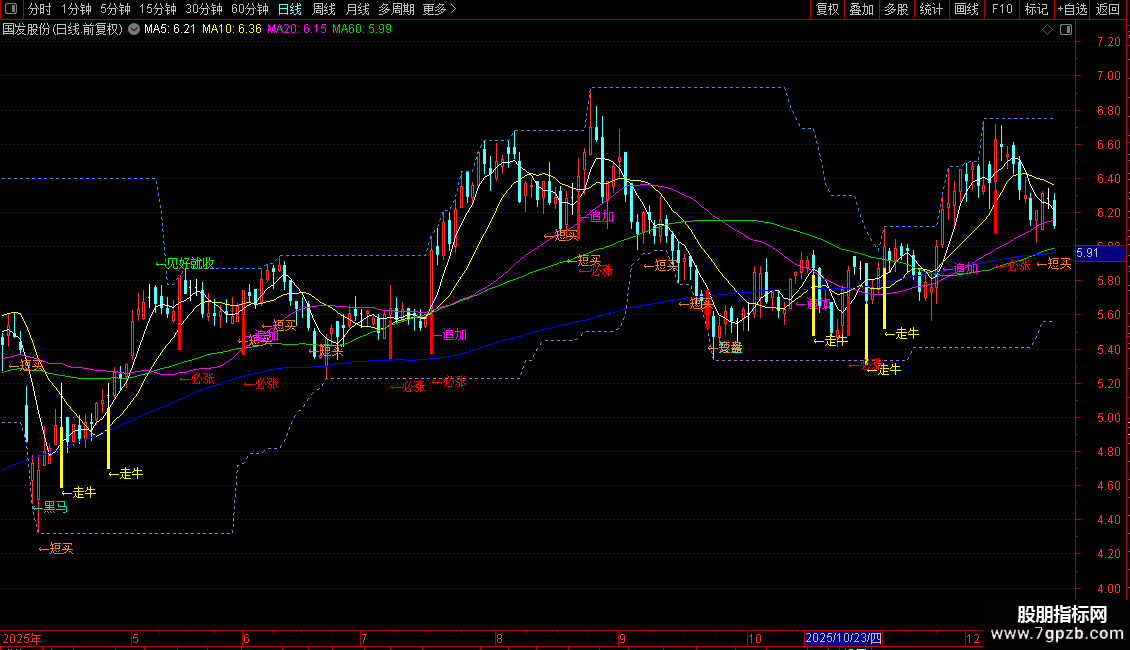
Task: Open the 多股 multi-stock view
Action: click(896, 9)
